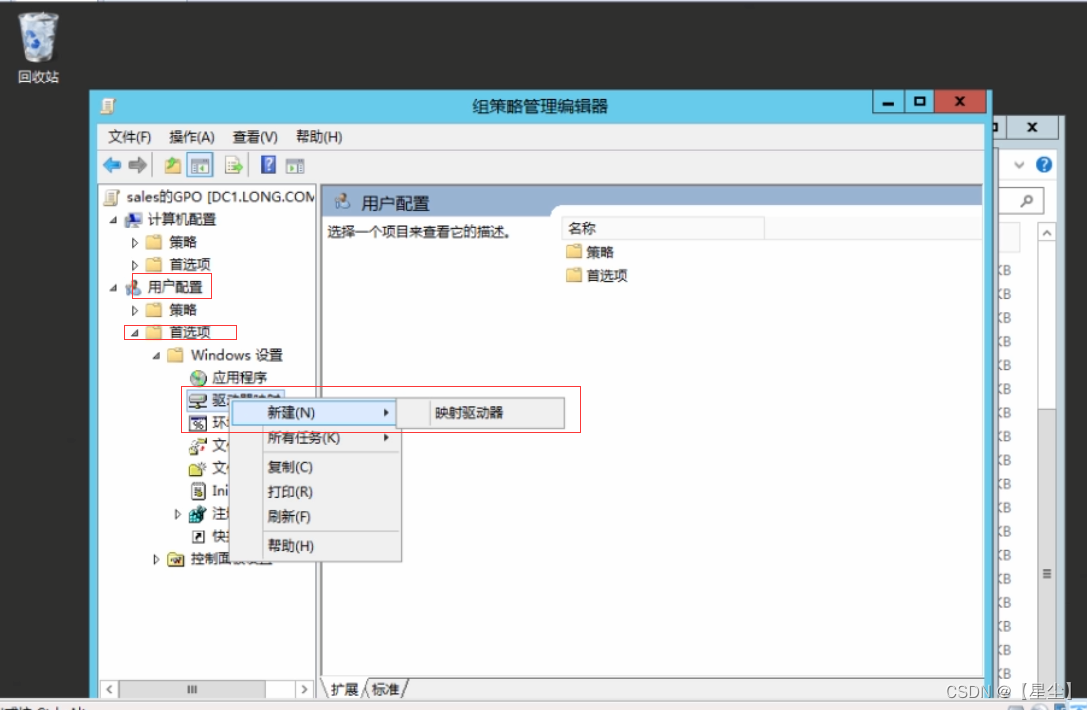Select 首选项 folder in right pane
This screenshot has height=710, width=1087.
click(x=598, y=276)
